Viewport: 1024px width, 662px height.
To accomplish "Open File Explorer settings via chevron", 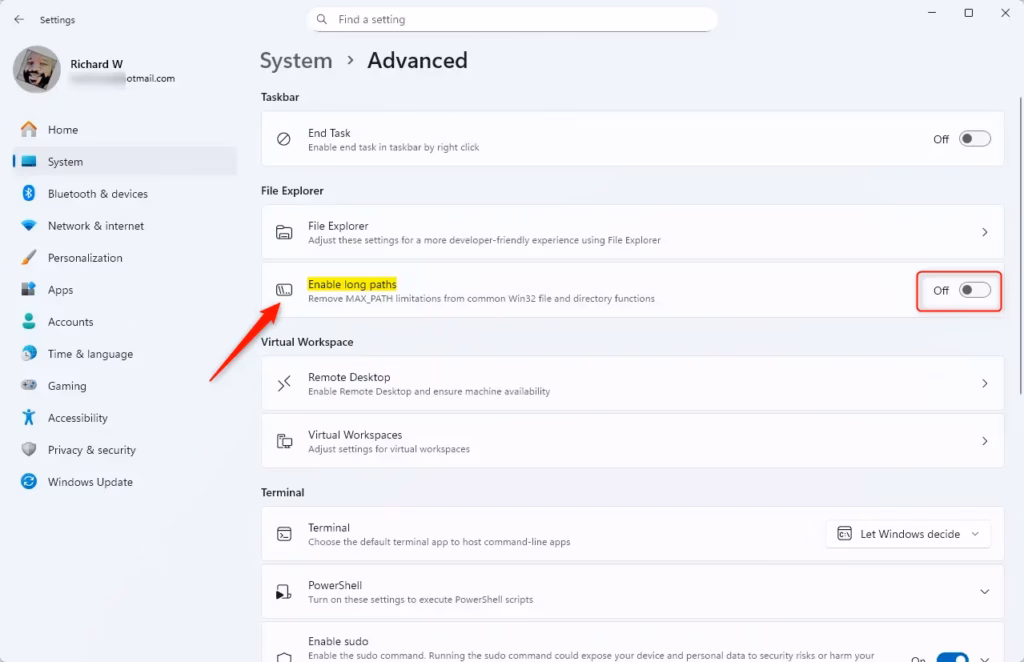I will point(984,232).
